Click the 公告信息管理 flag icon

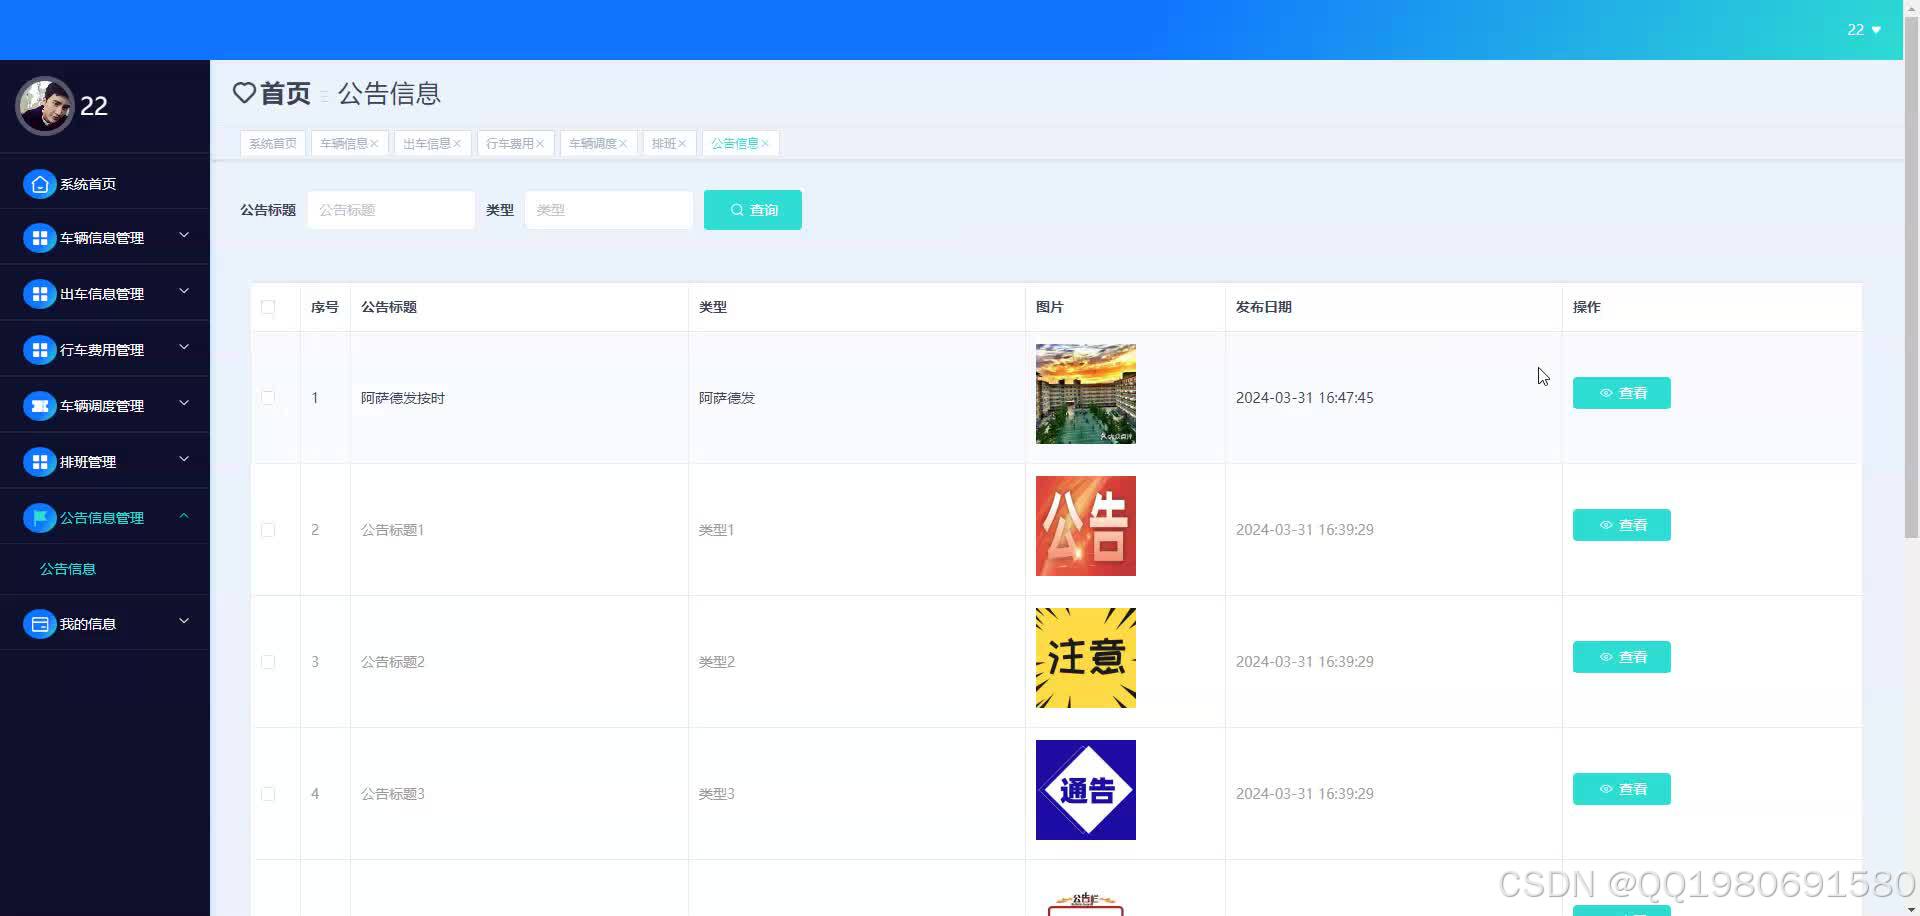[39, 518]
